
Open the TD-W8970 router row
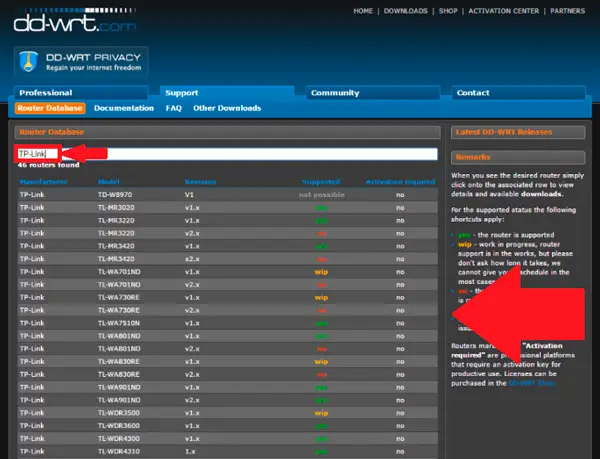227,195
